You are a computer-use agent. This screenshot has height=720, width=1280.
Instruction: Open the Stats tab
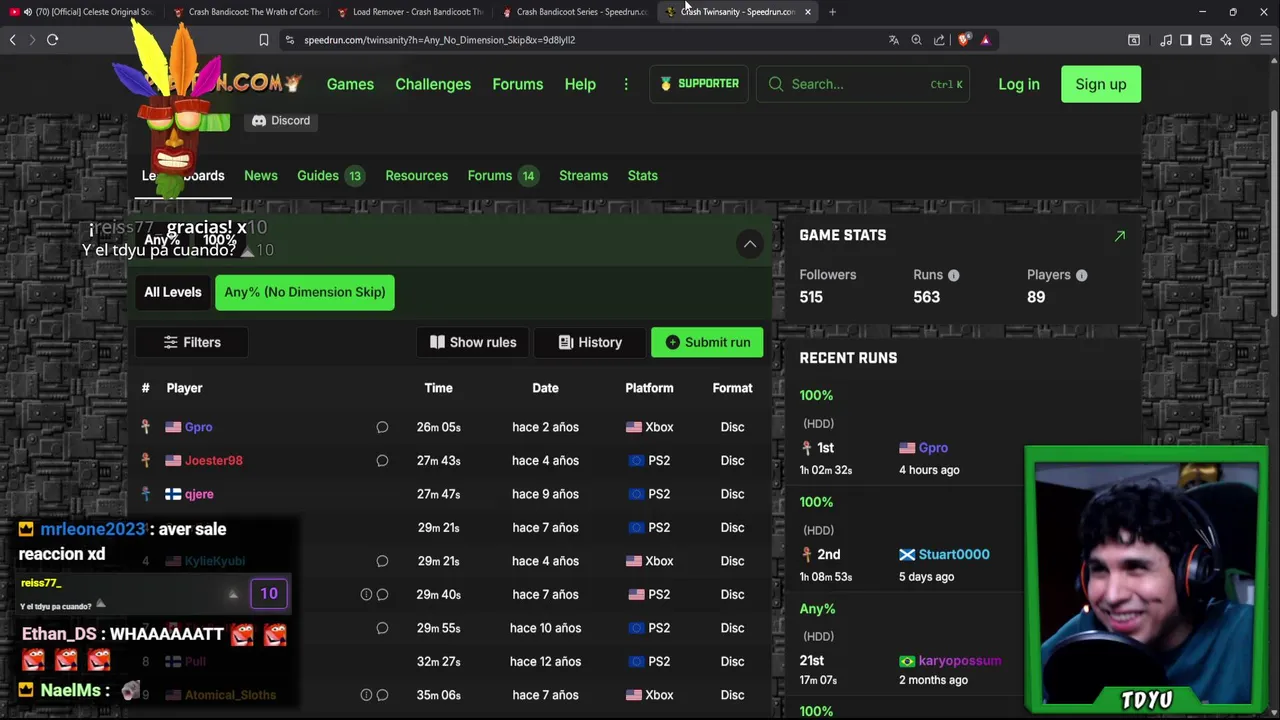coord(642,176)
